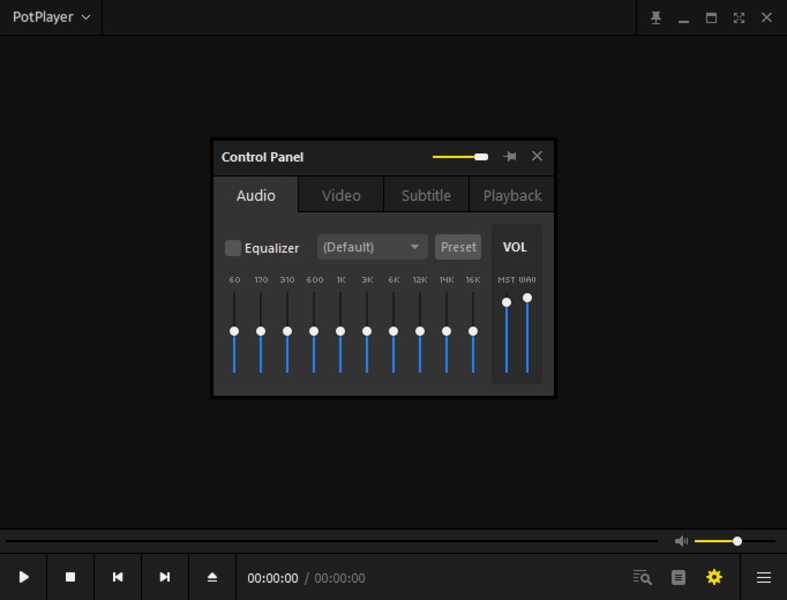Switch to the Video tab

click(x=341, y=195)
